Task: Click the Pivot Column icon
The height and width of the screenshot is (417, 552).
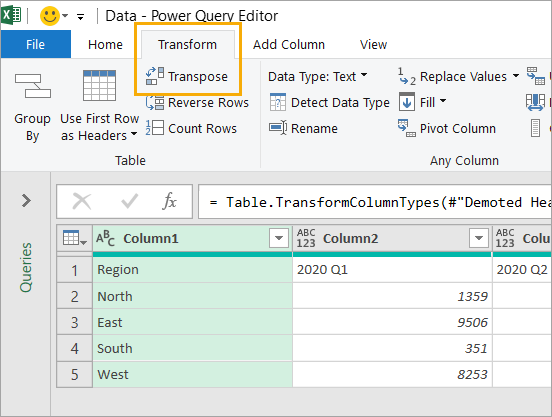Action: 407,128
